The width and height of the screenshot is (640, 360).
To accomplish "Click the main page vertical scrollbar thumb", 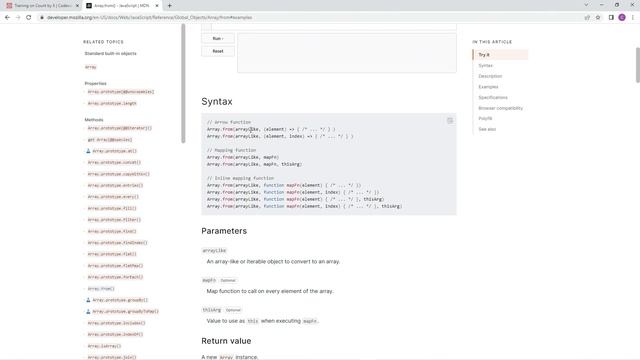I will pyautogui.click(x=638, y=65).
